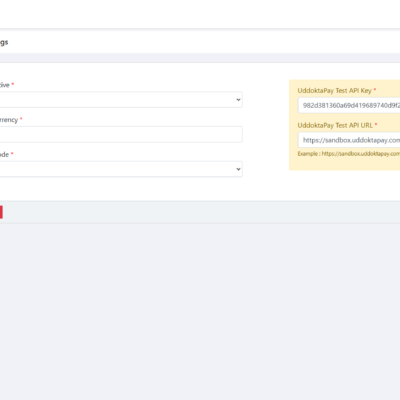
Task: Click into the UddoktaPay Test API Key field
Action: (349, 105)
